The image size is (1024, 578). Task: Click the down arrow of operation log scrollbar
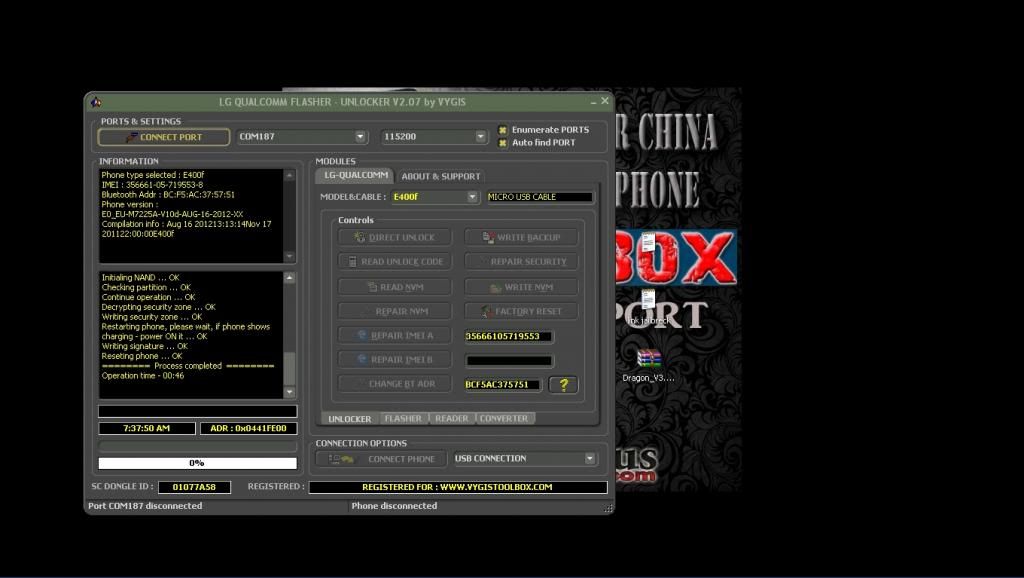click(290, 393)
